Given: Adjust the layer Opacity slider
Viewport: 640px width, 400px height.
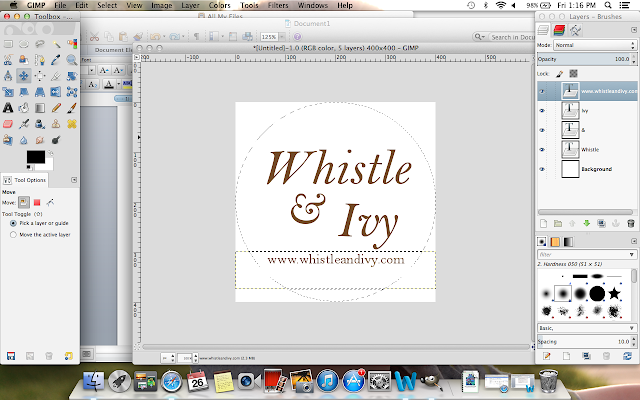Looking at the screenshot, I should click(584, 59).
